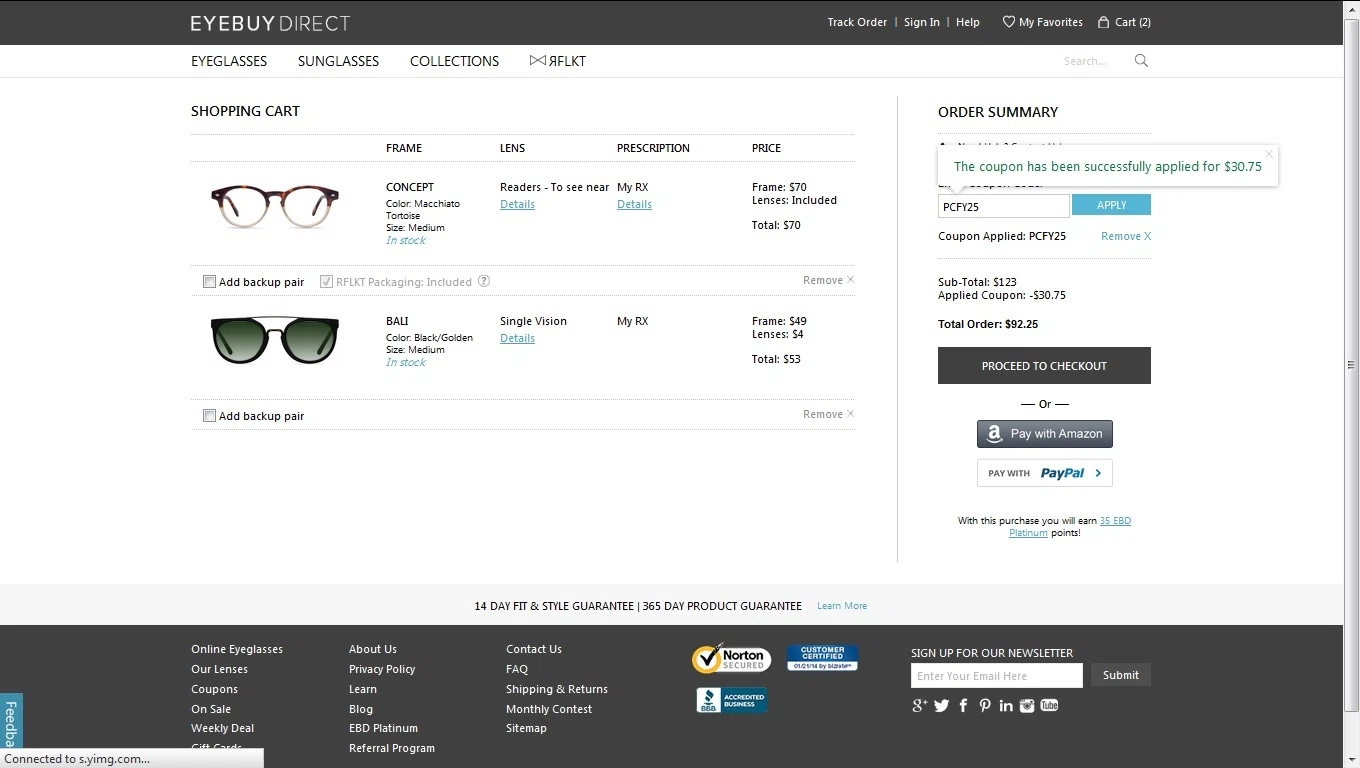Click Pay with PayPal button
Viewport: 1360px width, 768px height.
pos(1044,473)
